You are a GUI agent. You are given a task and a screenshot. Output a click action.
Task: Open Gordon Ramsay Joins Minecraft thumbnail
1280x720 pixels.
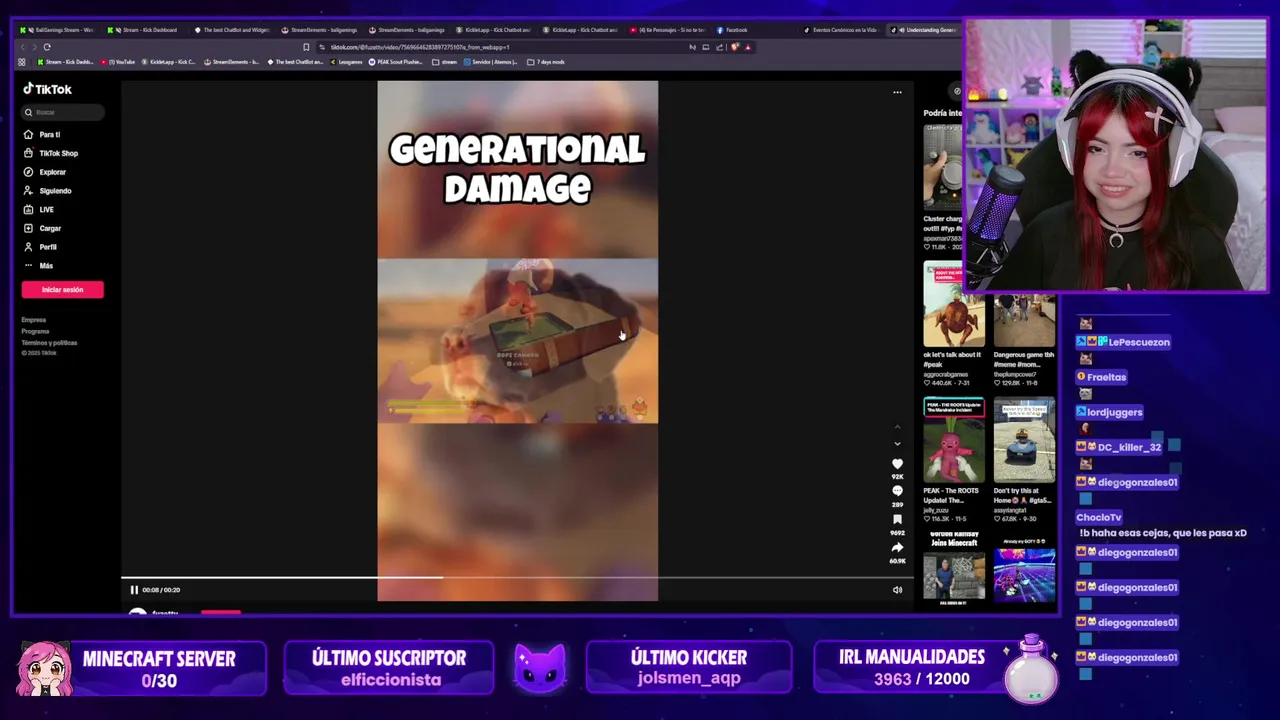point(953,568)
